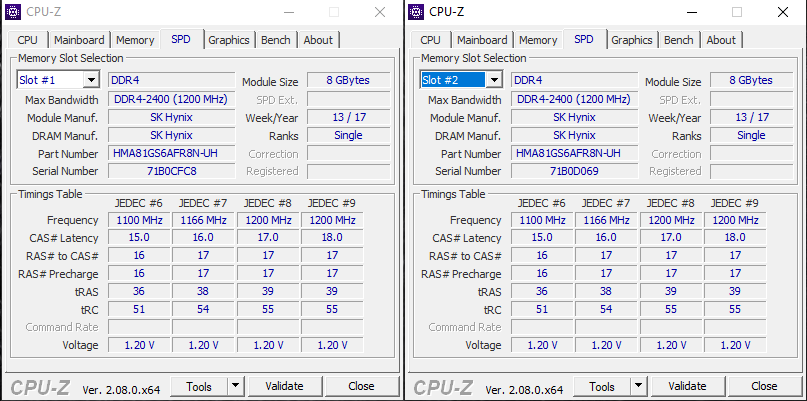Click Validate button in right CPU-Z window
The width and height of the screenshot is (807, 401).
[x=688, y=386]
